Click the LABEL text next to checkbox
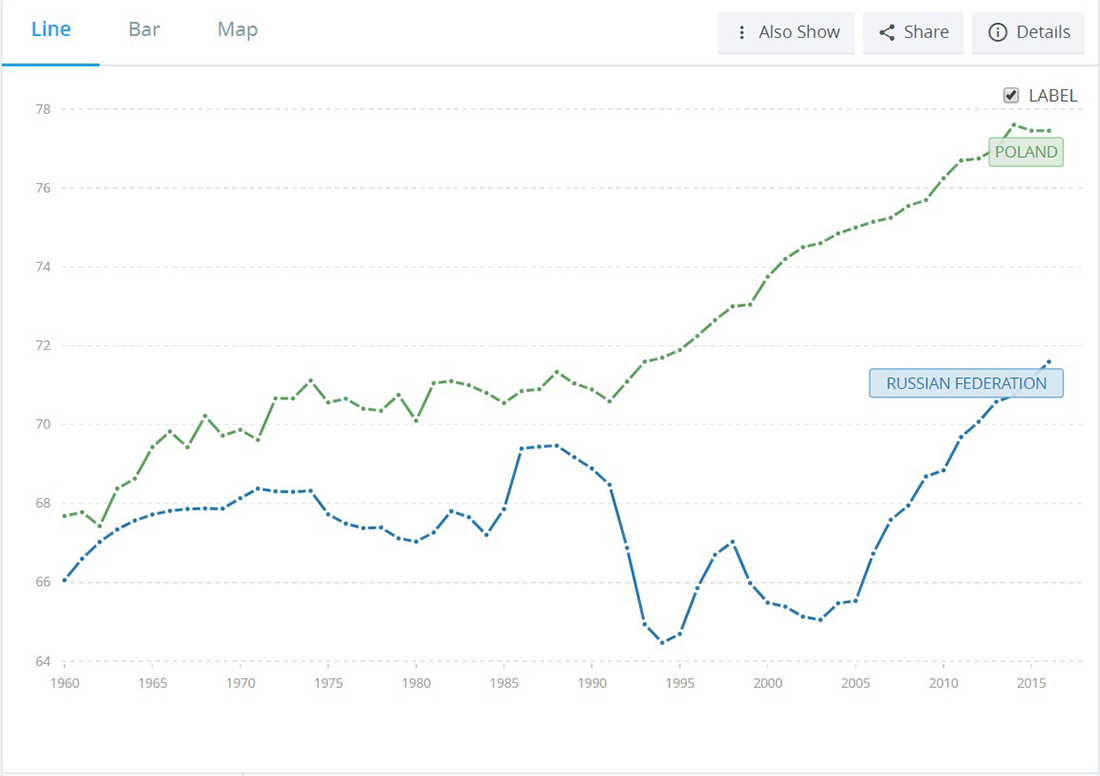 coord(1052,96)
